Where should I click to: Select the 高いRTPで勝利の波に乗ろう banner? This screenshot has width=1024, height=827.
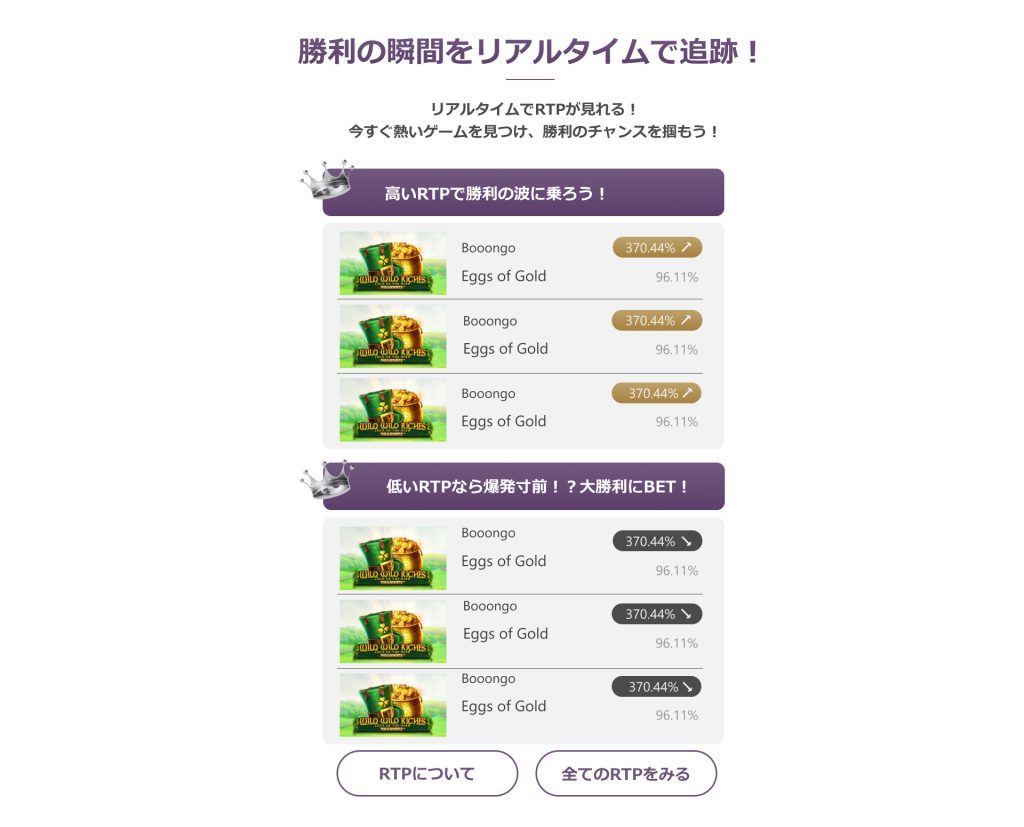tap(523, 193)
